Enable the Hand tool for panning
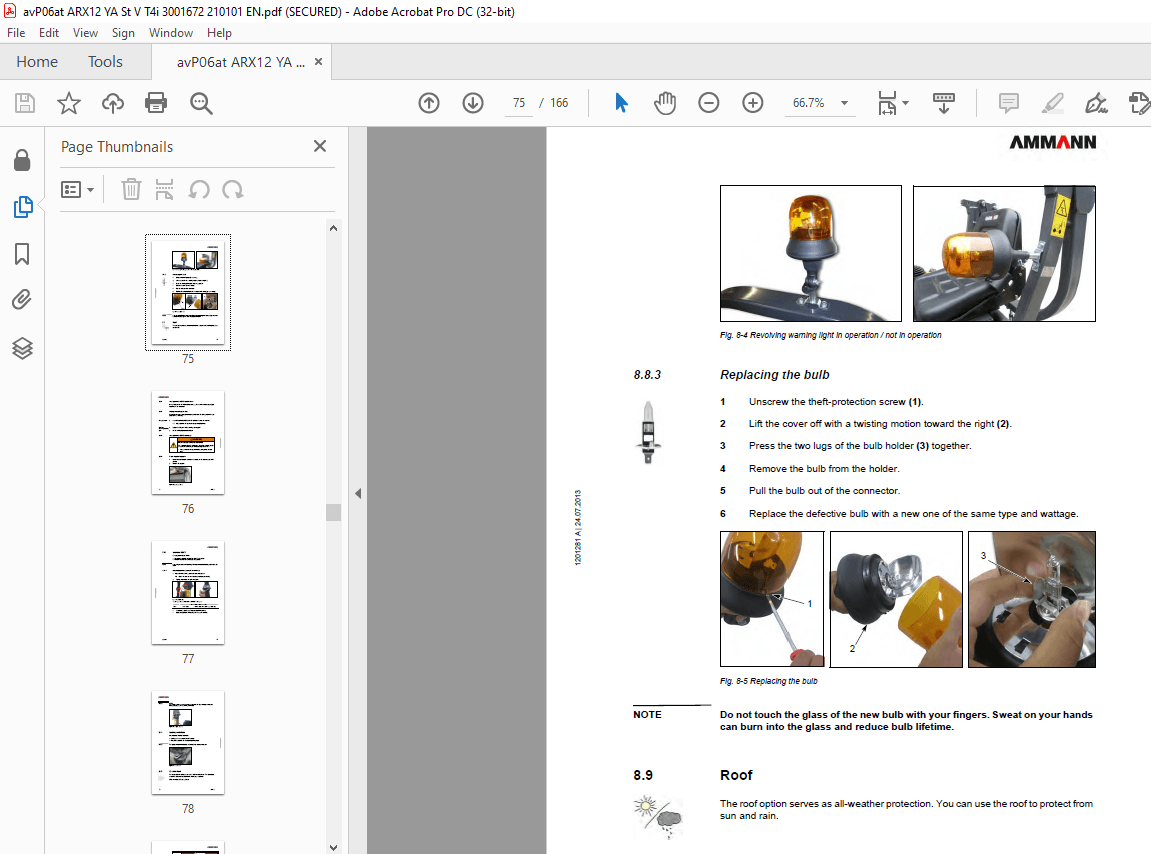1151x854 pixels. click(665, 103)
